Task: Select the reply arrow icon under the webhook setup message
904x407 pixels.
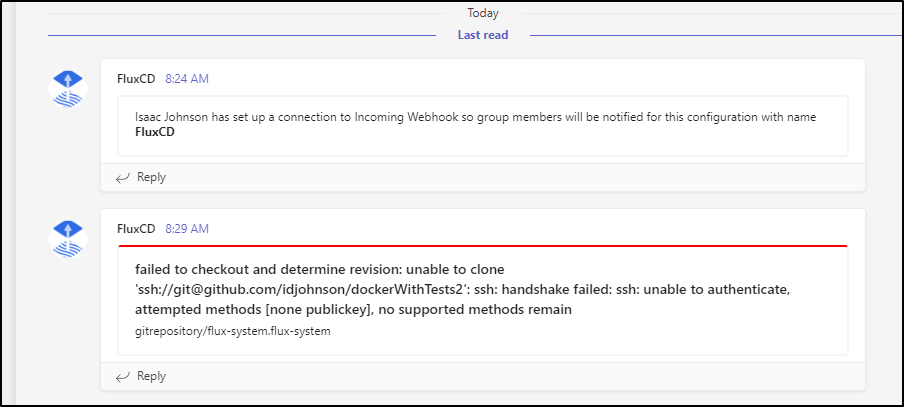Action: pyautogui.click(x=122, y=178)
